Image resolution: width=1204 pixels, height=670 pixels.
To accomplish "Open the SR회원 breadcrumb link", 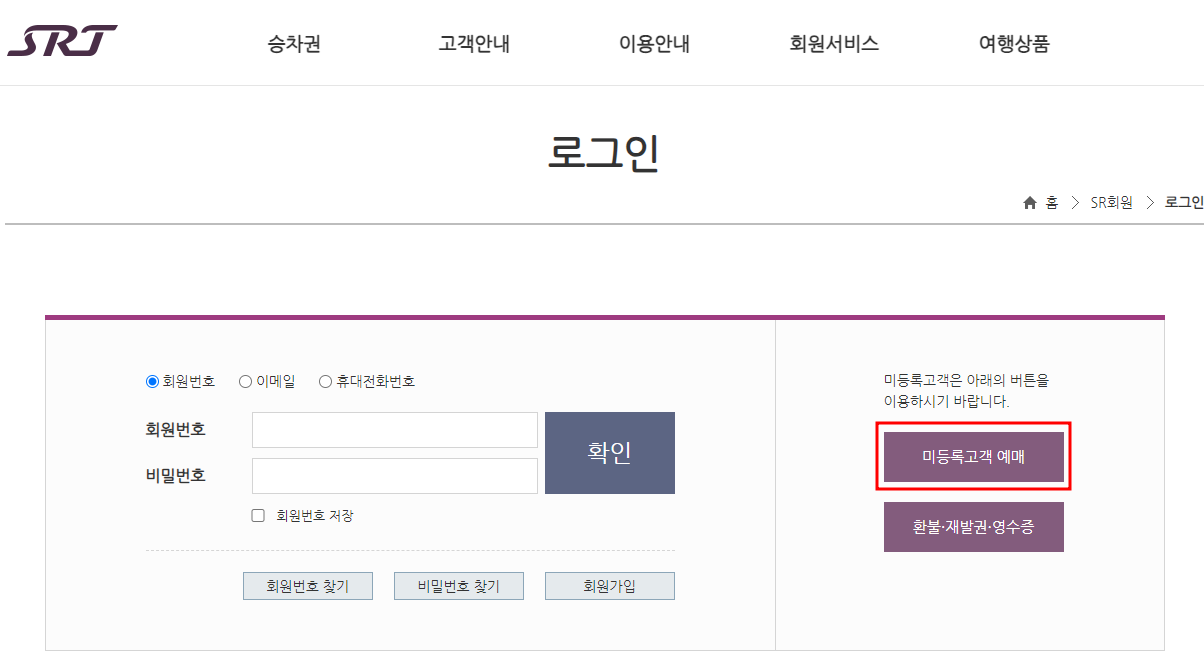I will tap(1112, 202).
